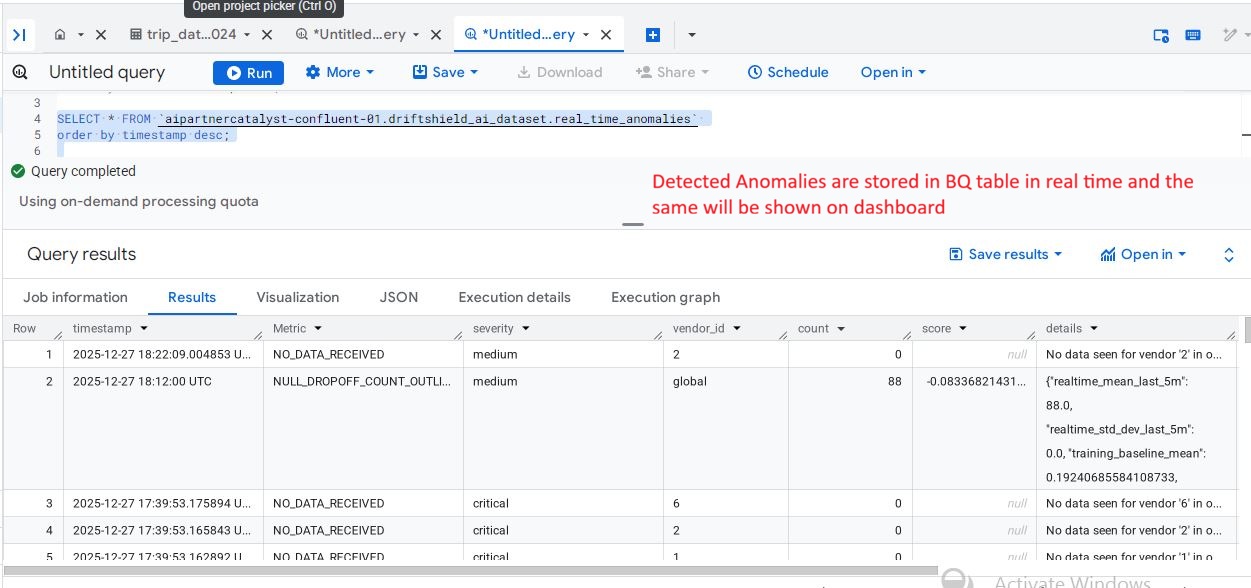
Task: Click the keyboard shortcuts icon
Action: (x=1193, y=35)
